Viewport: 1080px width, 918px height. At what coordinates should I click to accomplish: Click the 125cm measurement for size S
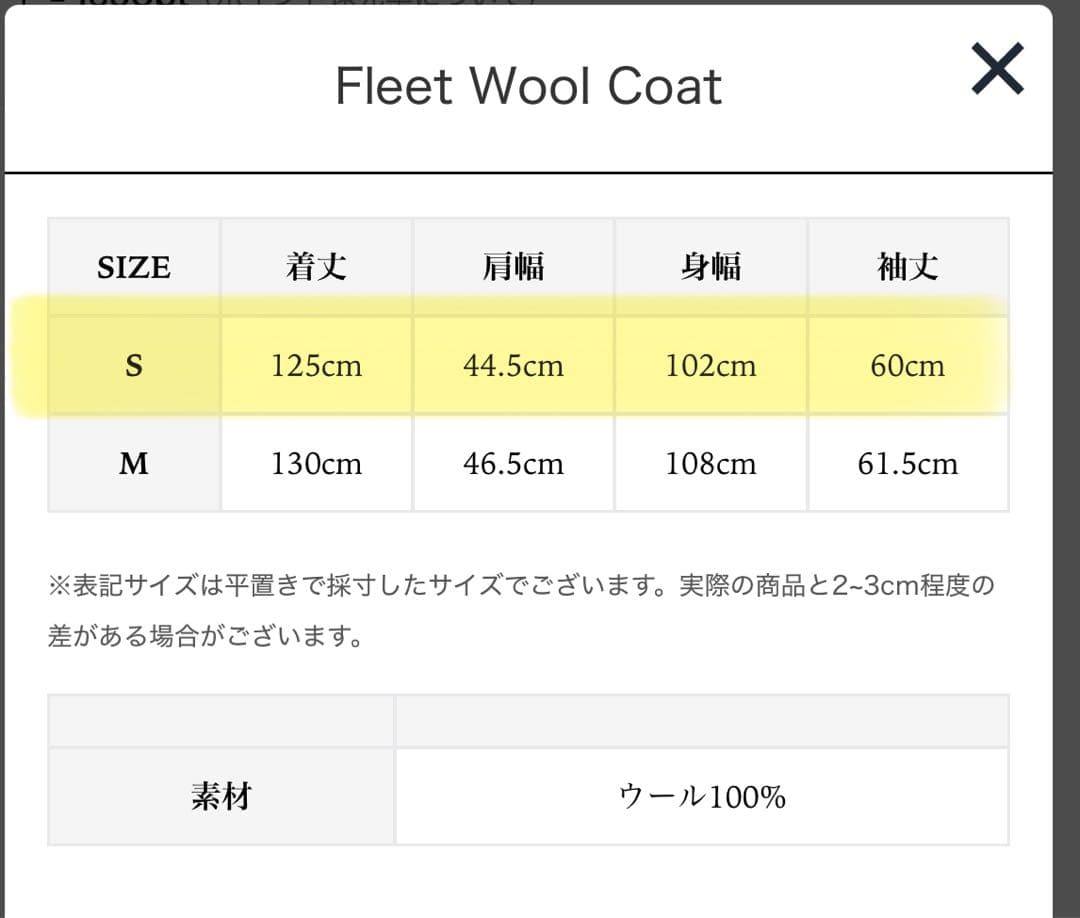(x=316, y=365)
